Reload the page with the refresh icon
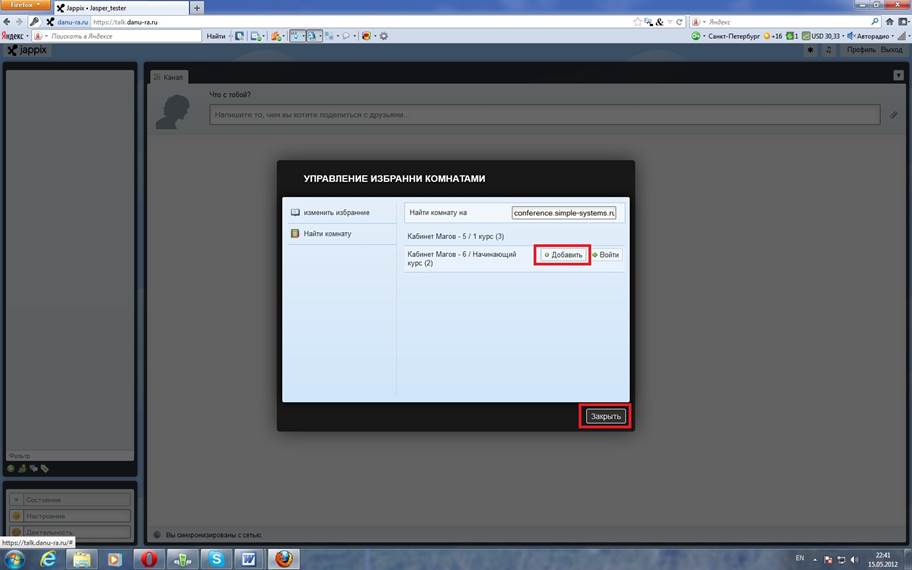The image size is (912, 570). pyautogui.click(x=679, y=22)
